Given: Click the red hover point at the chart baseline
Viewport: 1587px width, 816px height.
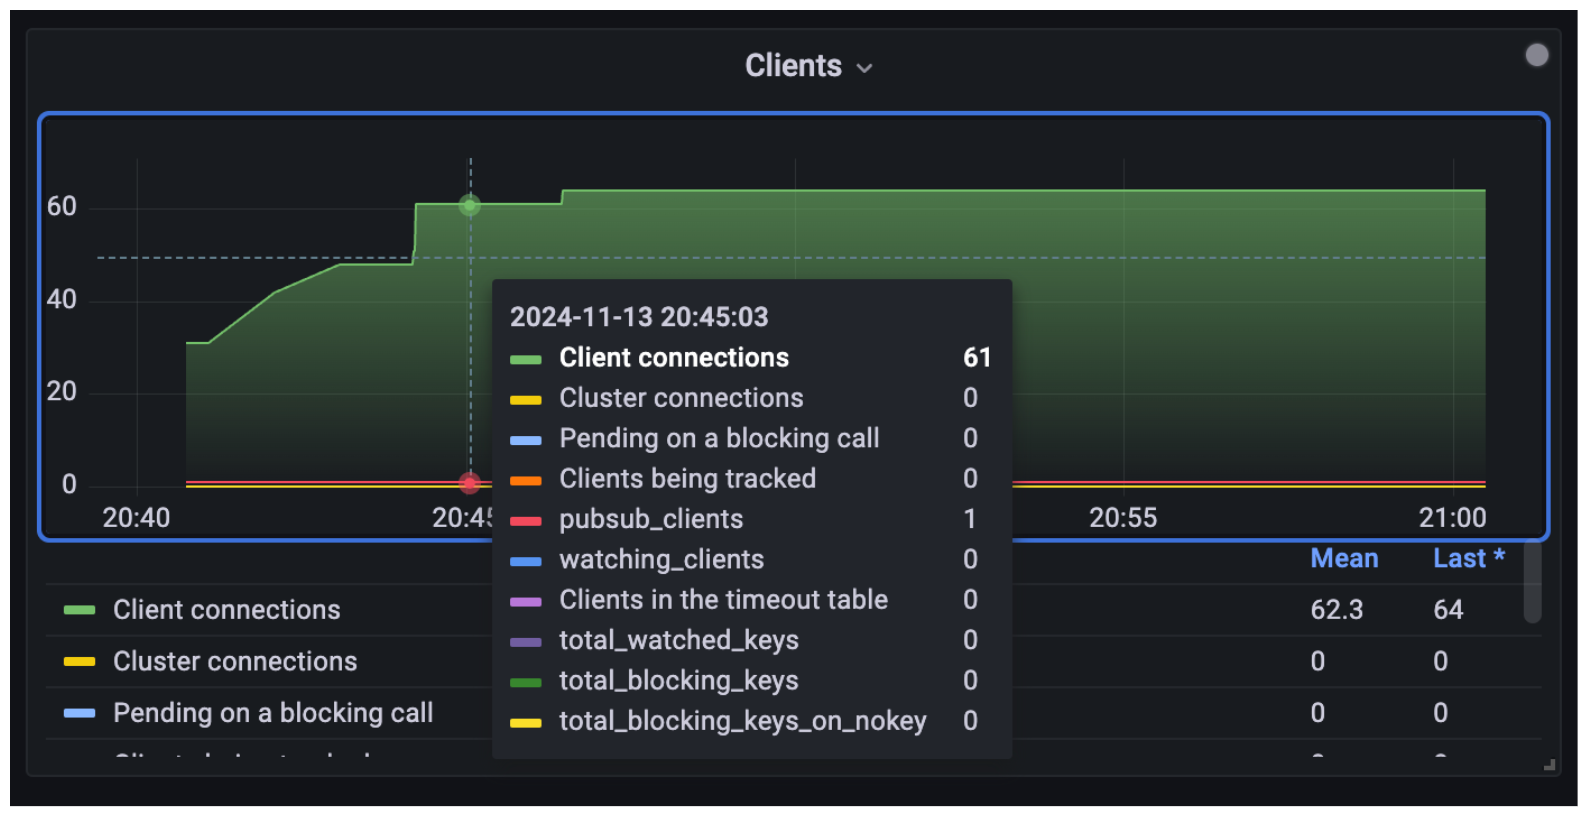Looking at the screenshot, I should click(x=470, y=484).
